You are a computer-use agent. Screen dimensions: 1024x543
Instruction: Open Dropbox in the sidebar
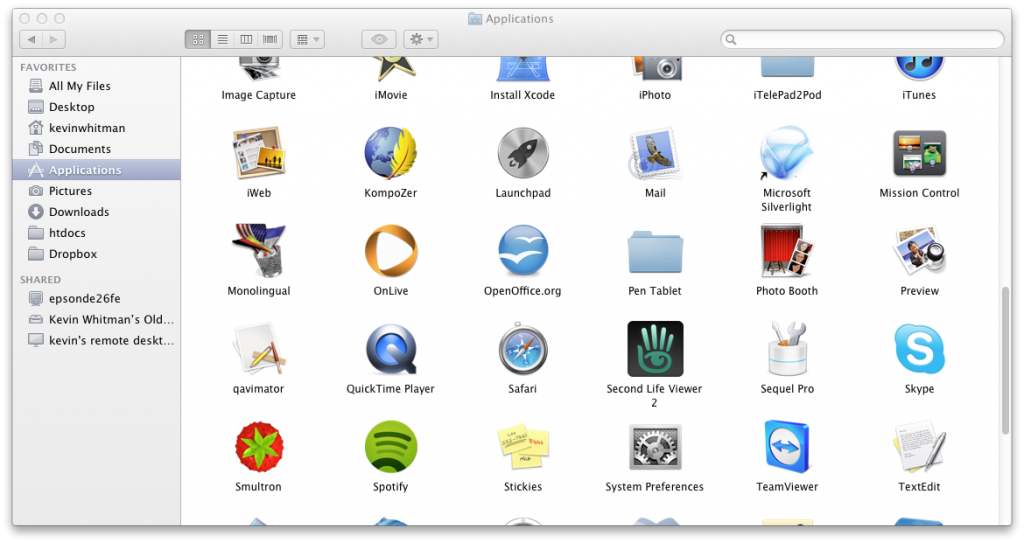[x=97, y=253]
